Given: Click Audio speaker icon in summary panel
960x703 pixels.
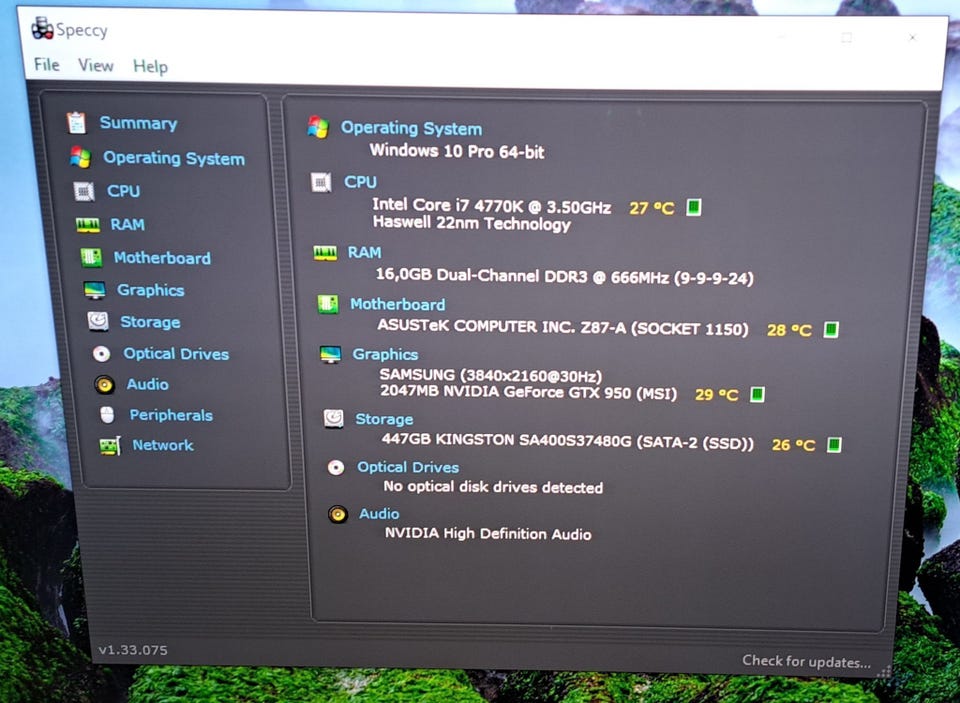Looking at the screenshot, I should click(x=337, y=514).
